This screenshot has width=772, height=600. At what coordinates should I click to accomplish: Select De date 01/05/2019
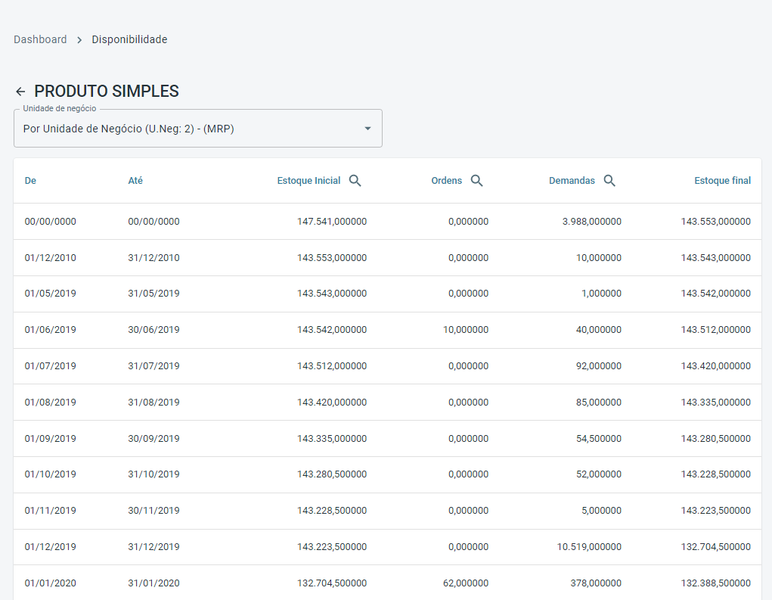(50, 293)
